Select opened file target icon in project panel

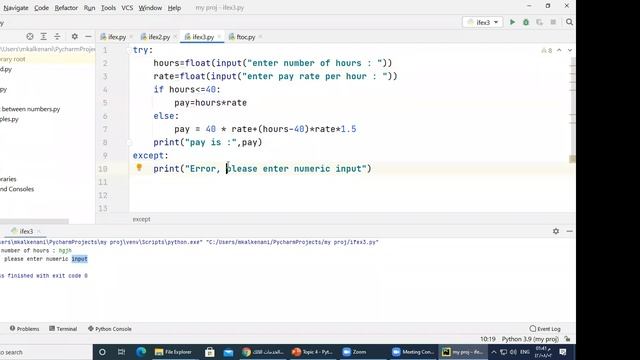coord(30,36)
